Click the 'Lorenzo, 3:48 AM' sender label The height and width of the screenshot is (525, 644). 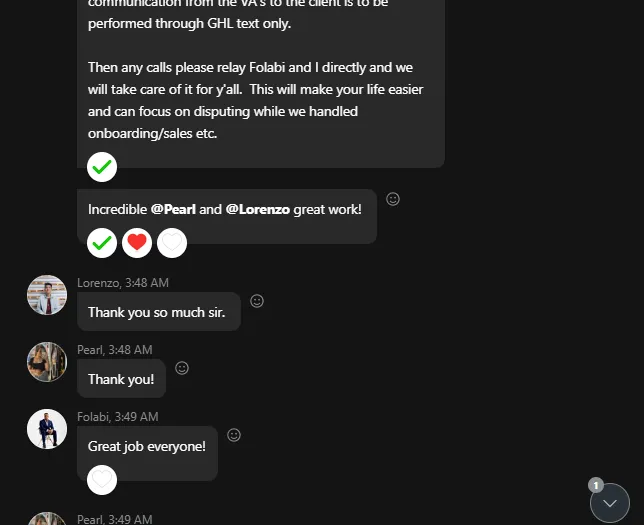click(x=123, y=283)
